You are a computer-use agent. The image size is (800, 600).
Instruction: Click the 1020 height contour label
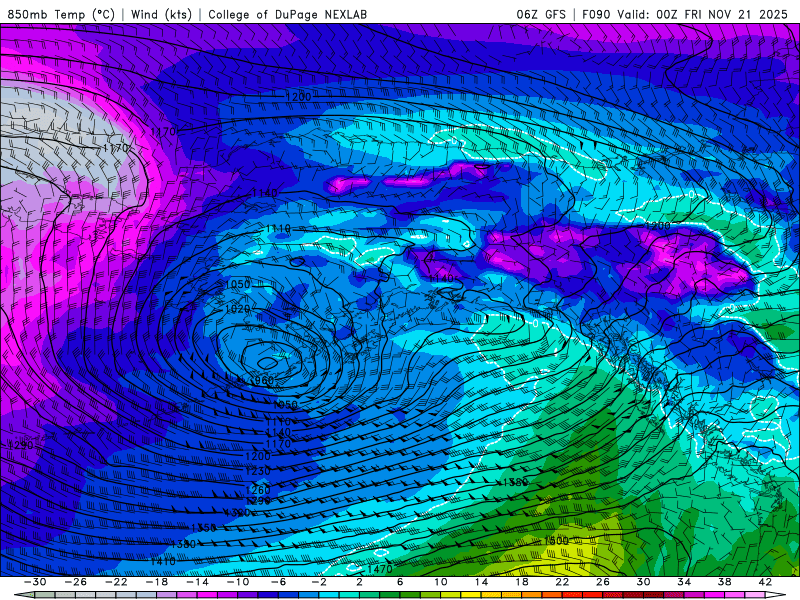coord(237,309)
